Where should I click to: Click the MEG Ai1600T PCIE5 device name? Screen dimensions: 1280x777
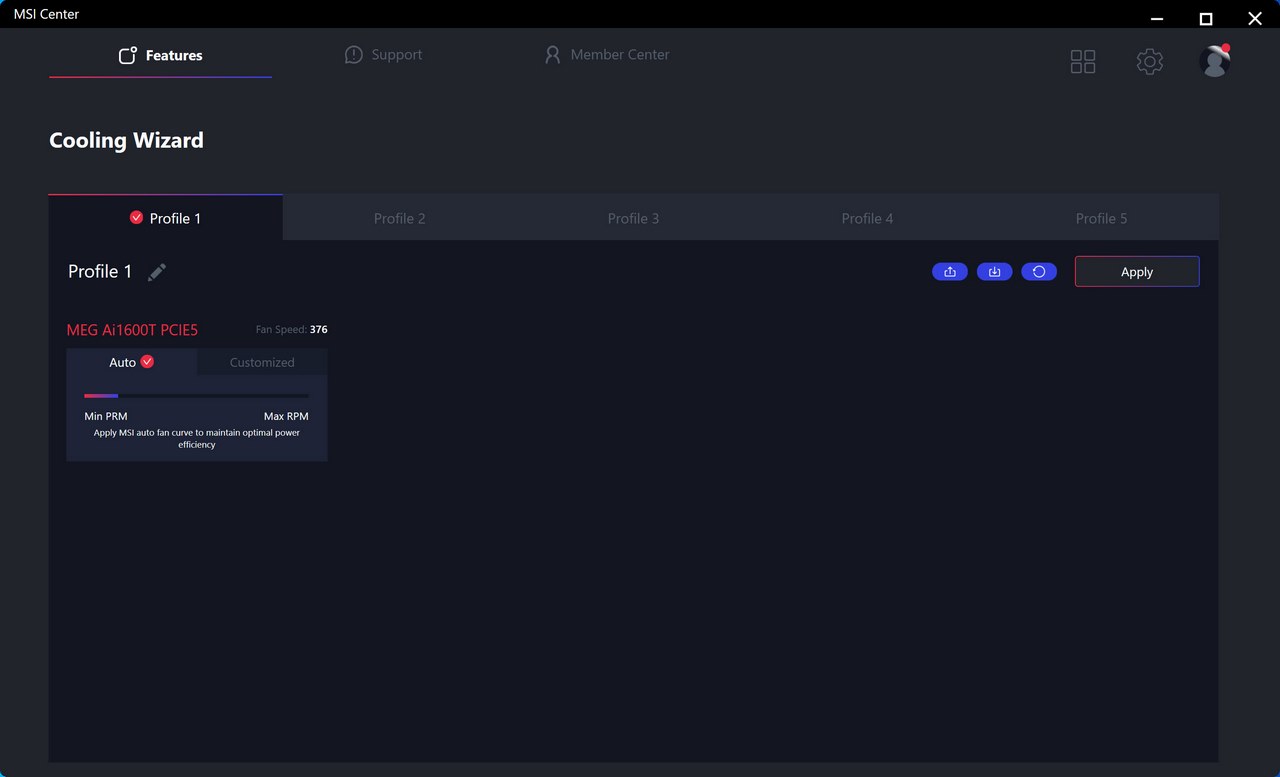(132, 330)
